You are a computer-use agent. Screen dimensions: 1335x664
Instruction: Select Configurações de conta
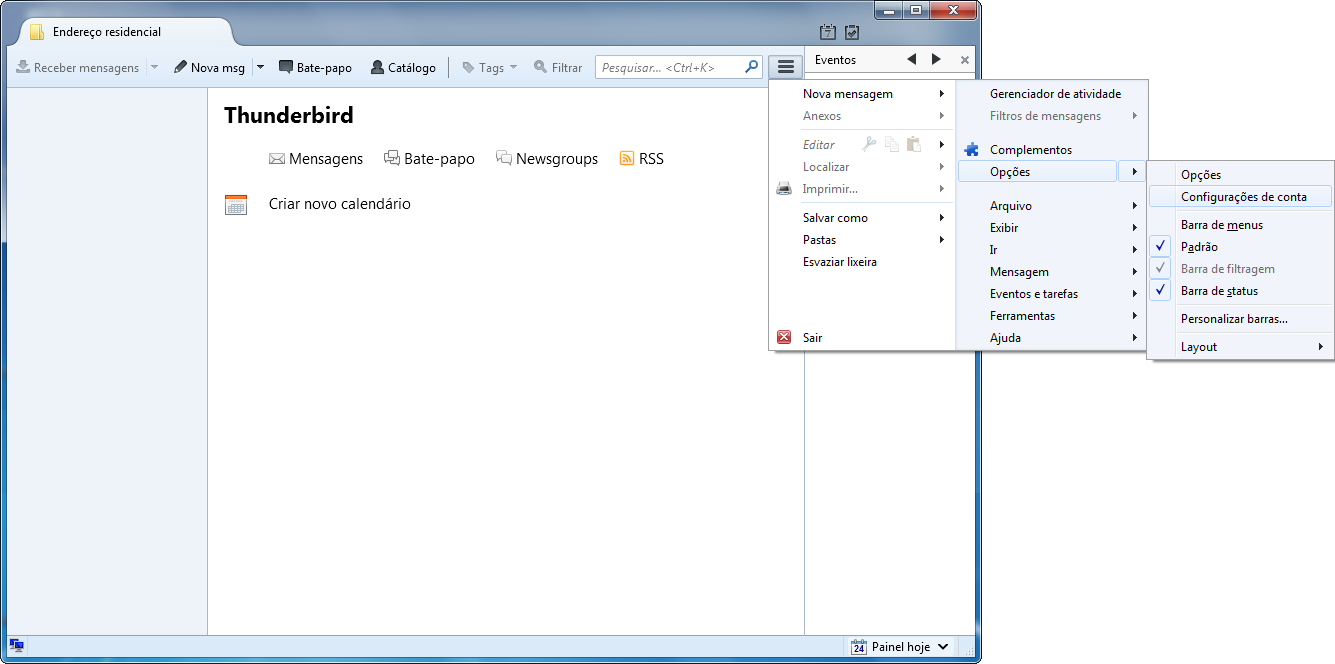tap(1241, 197)
